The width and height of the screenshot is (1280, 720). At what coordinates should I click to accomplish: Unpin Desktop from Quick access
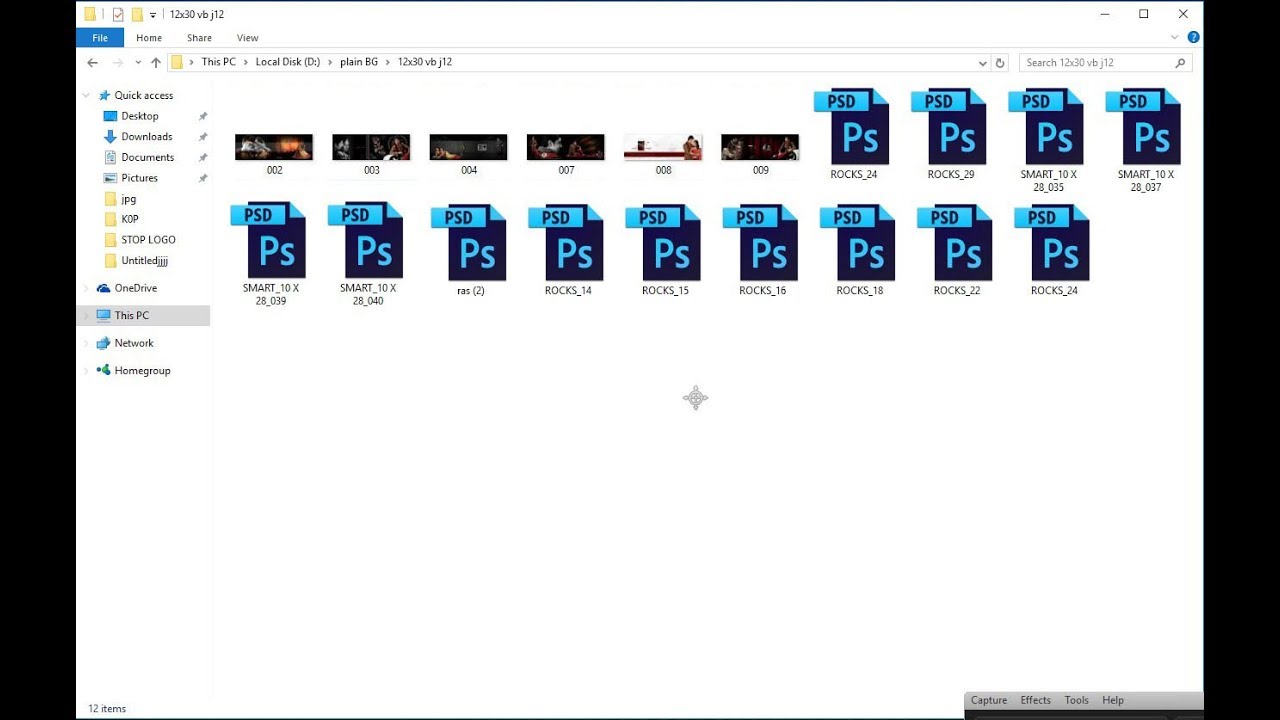203,115
